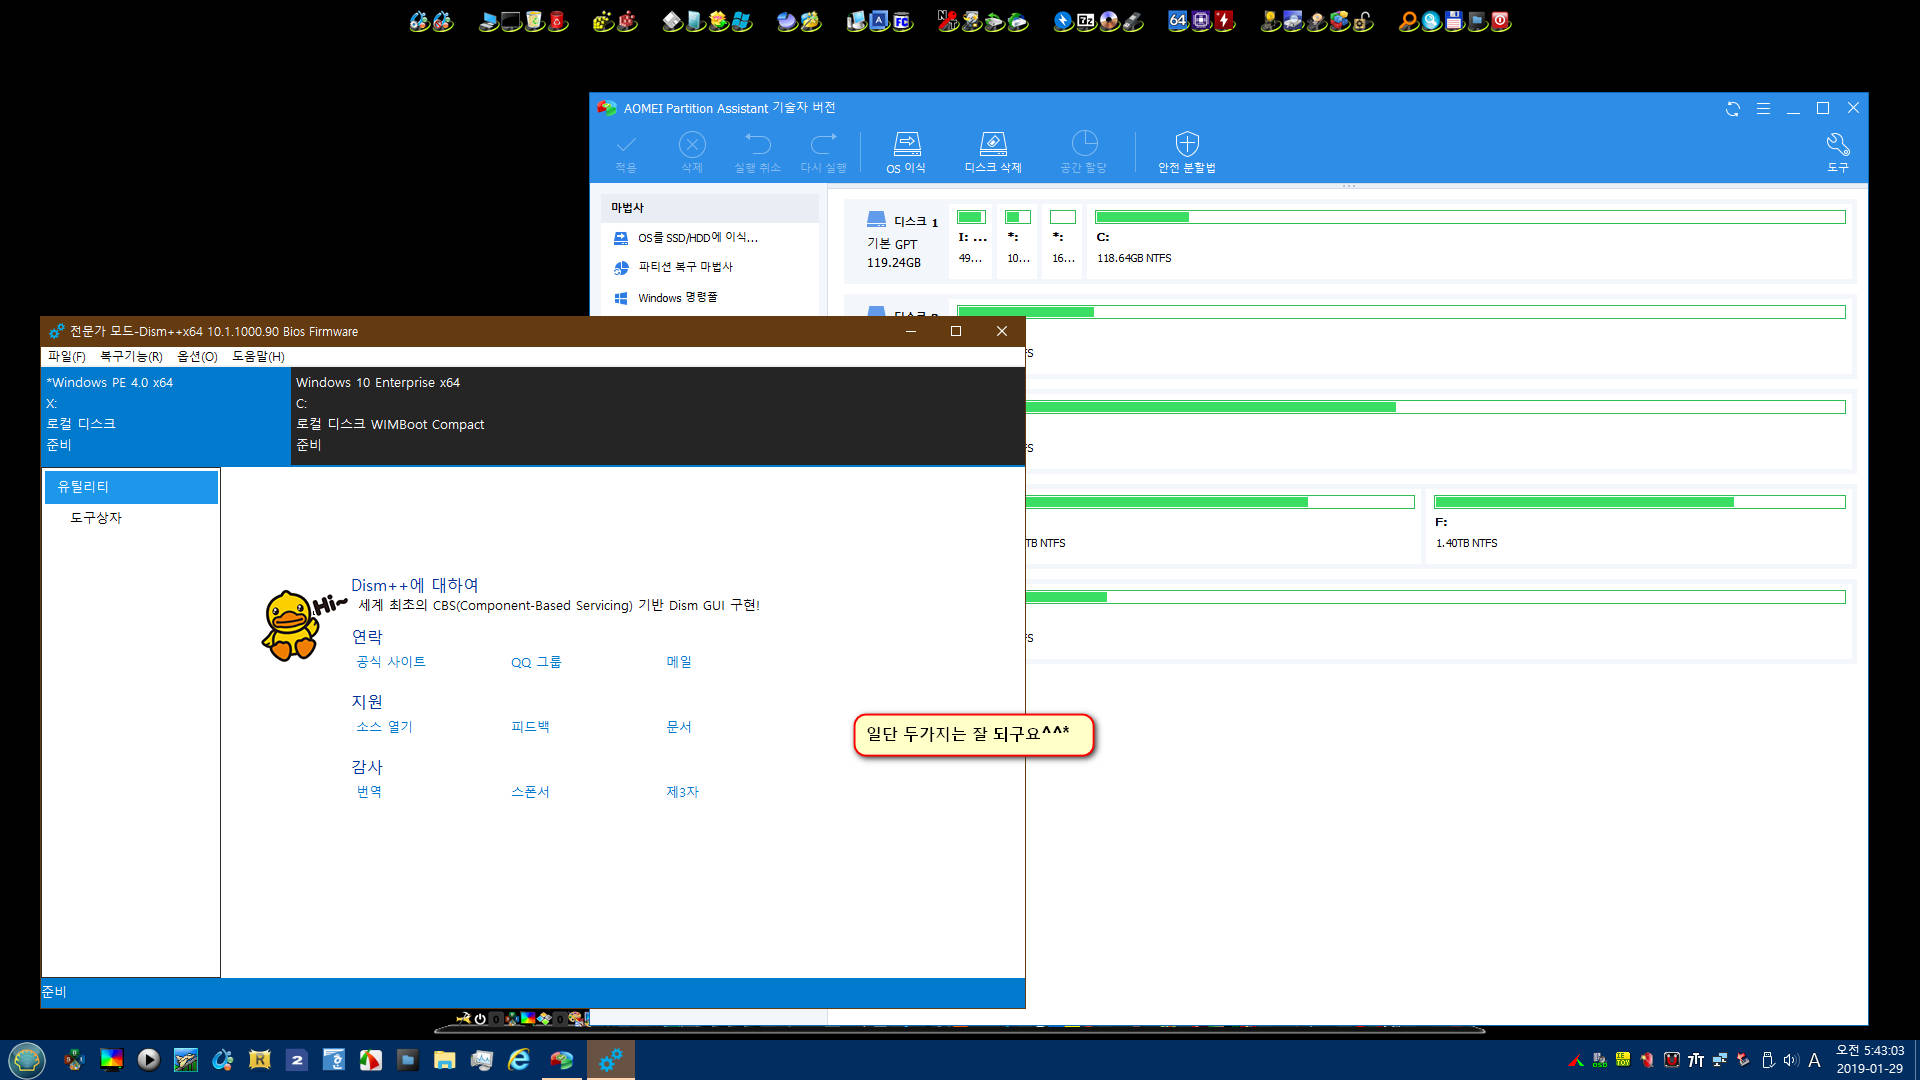Open the 제3자 link
This screenshot has height=1080, width=1920.
682,792
